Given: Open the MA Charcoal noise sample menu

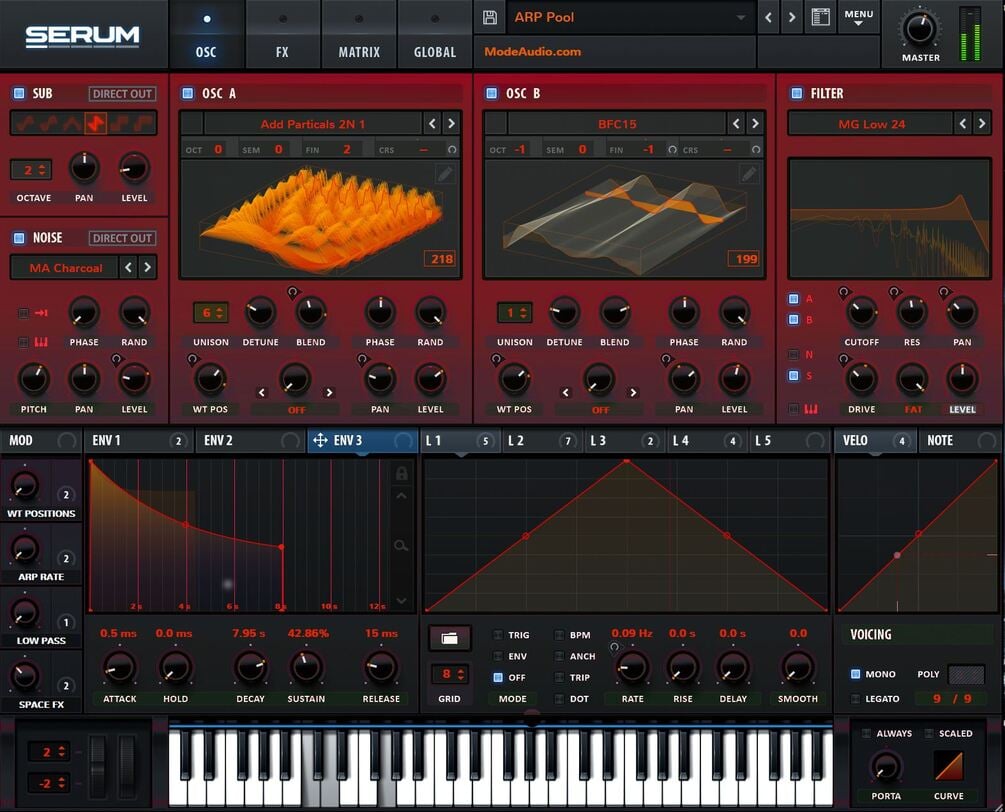Looking at the screenshot, I should (65, 267).
